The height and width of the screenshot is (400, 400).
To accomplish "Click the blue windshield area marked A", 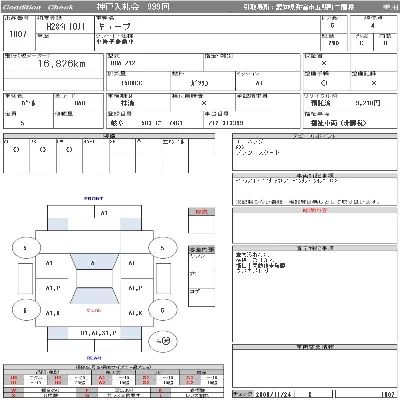I will (94, 262).
